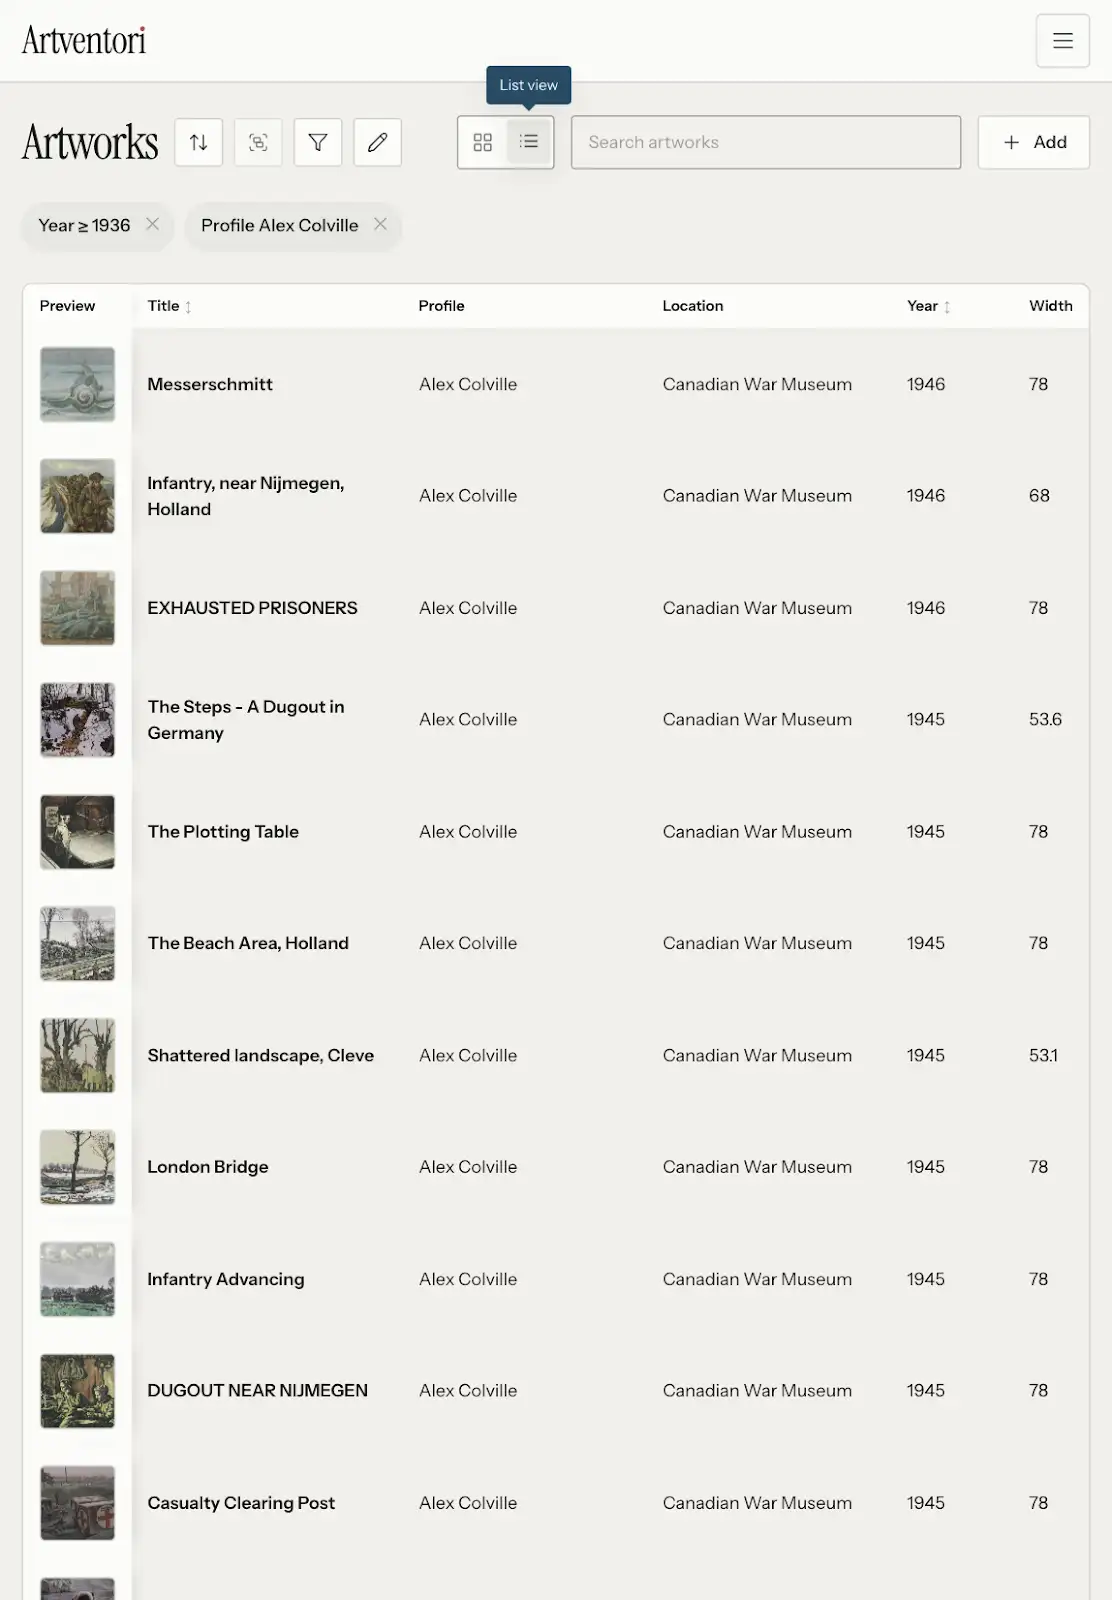Sort table by Title column

(169, 306)
